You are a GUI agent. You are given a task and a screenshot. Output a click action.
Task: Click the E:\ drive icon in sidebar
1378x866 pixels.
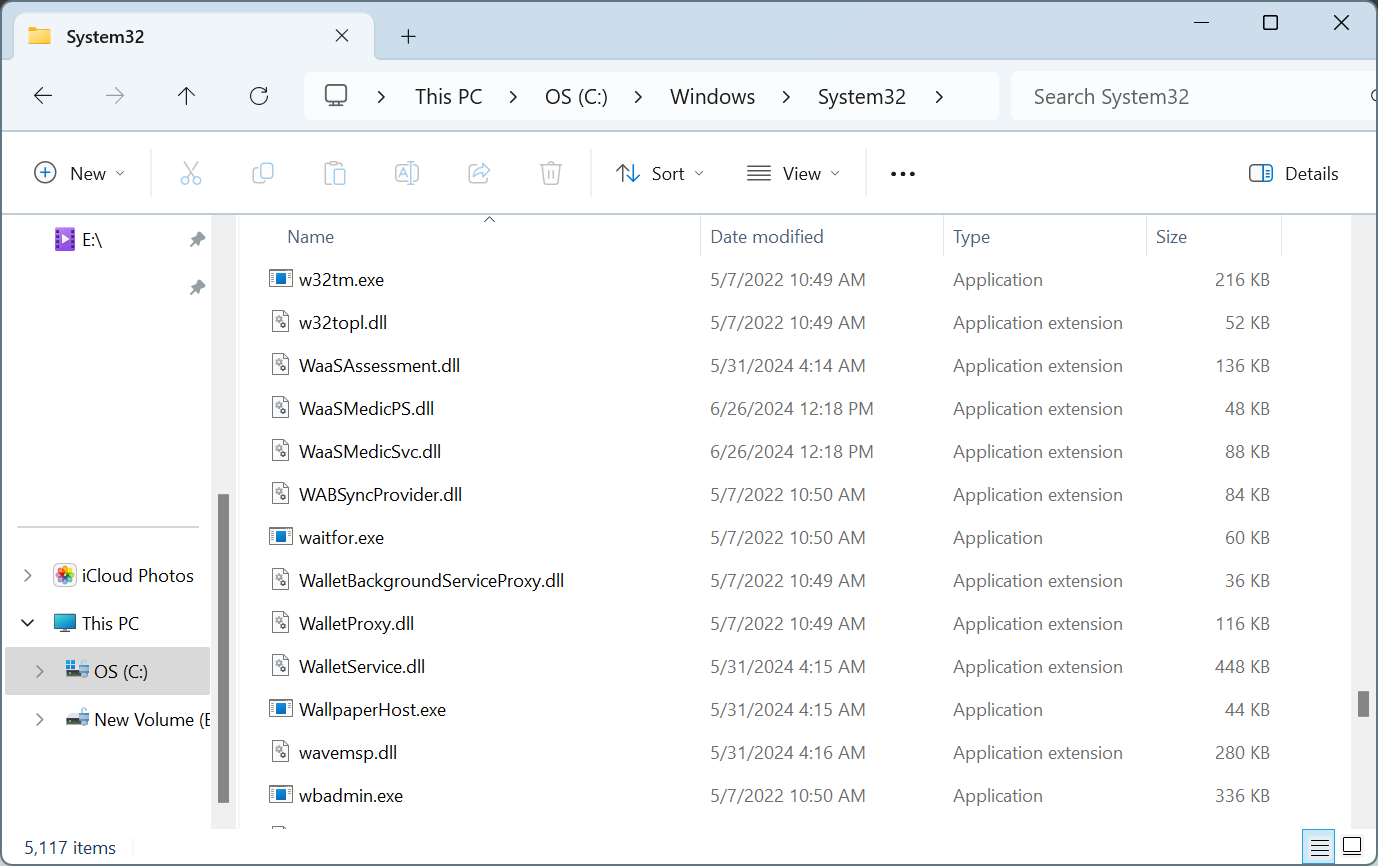click(x=65, y=239)
